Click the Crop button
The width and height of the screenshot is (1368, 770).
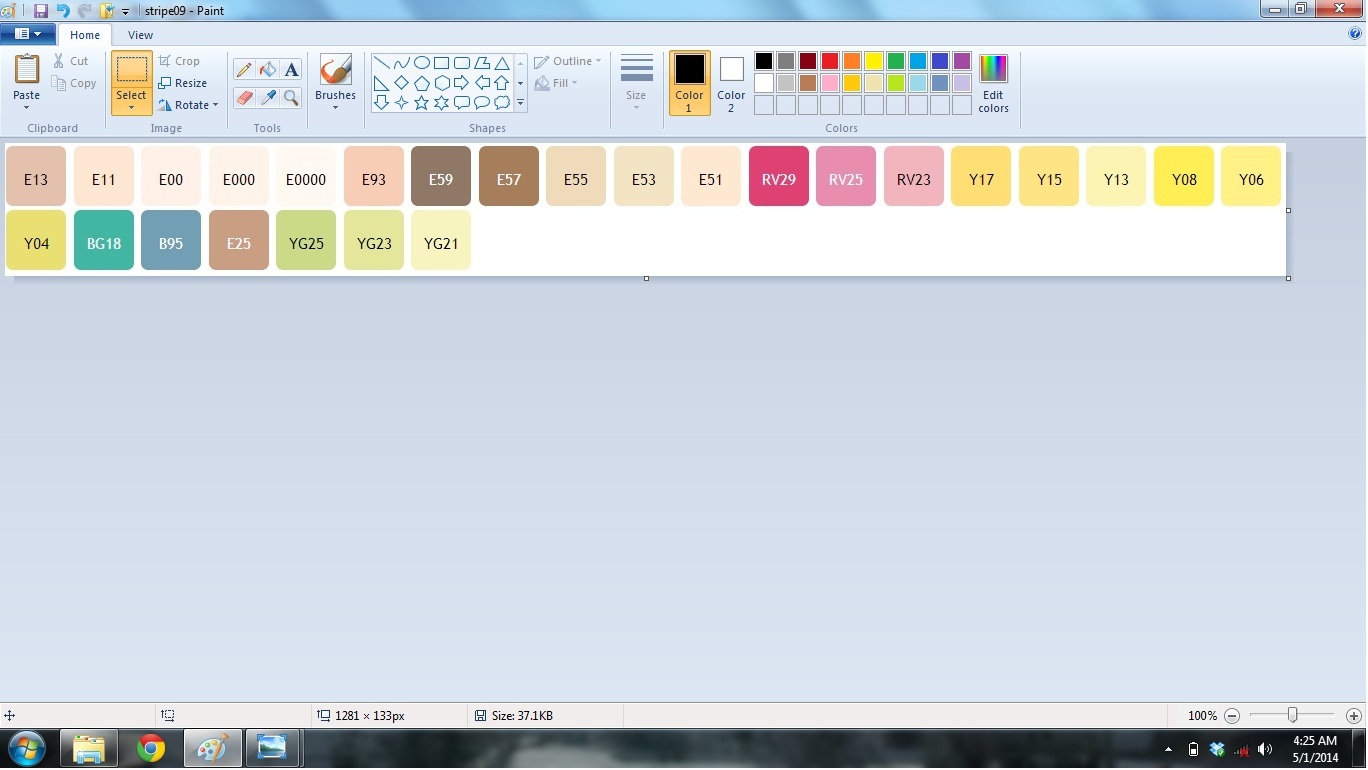(x=179, y=61)
